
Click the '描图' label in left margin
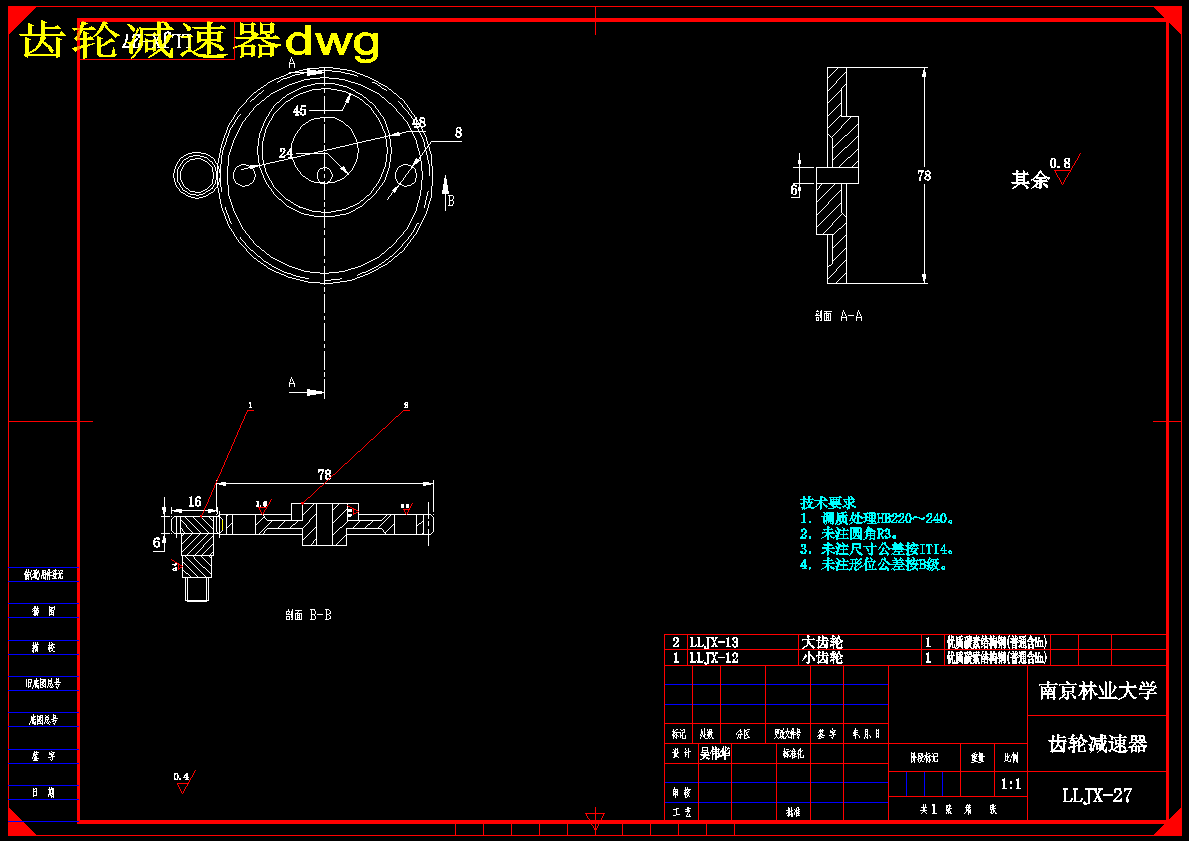point(42,611)
